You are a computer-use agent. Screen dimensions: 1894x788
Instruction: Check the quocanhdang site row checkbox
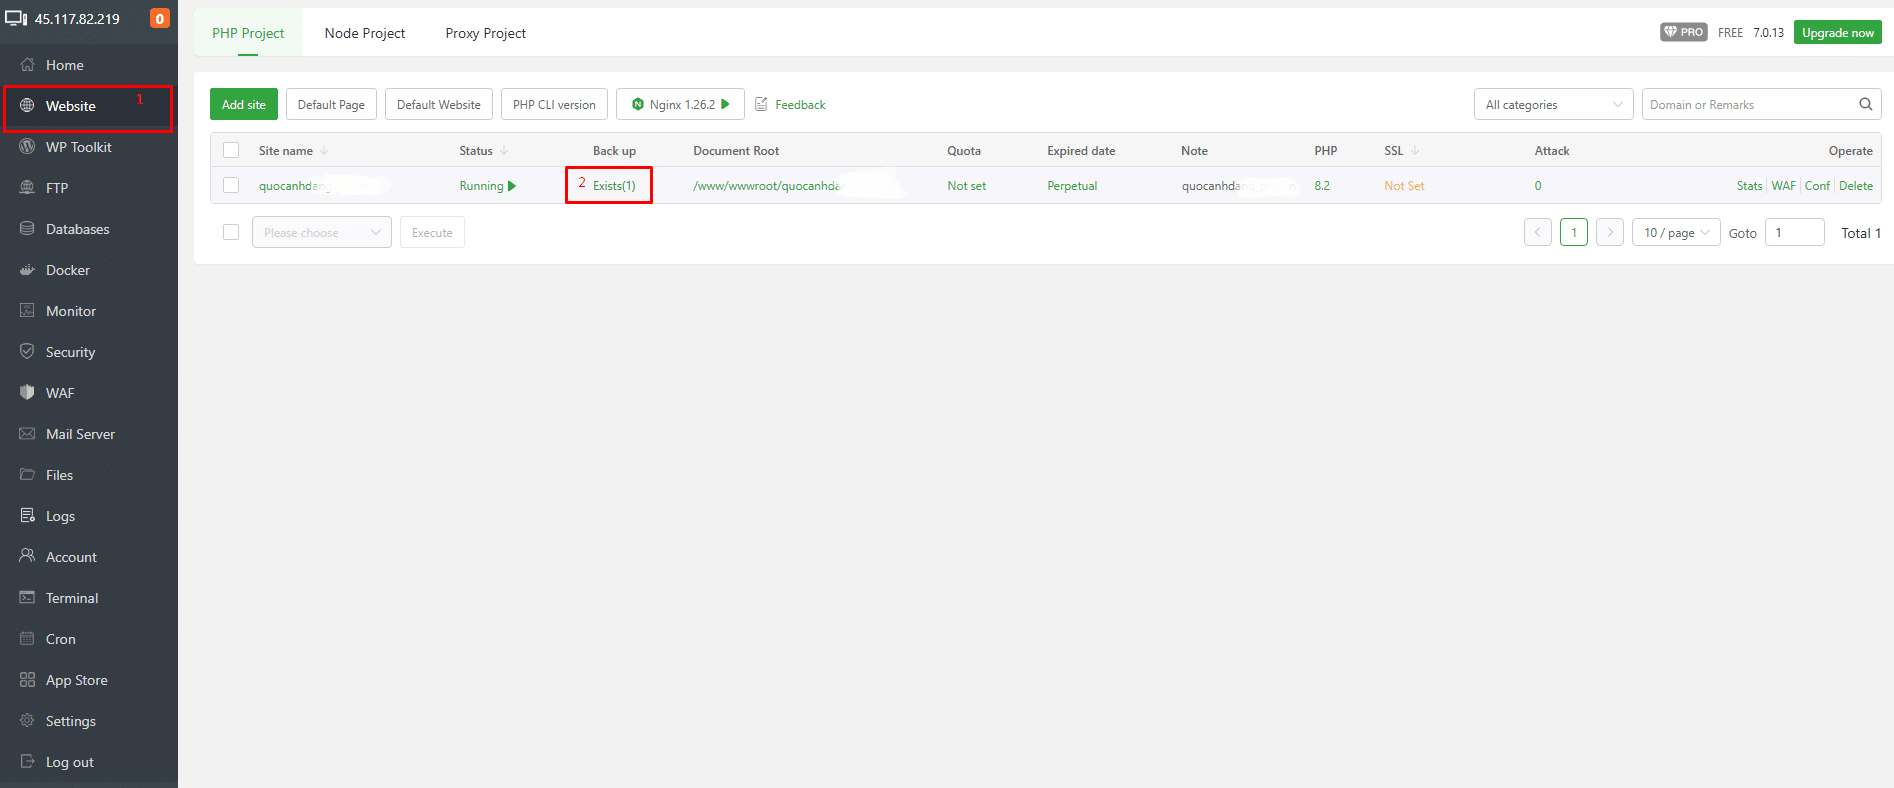[x=231, y=186]
